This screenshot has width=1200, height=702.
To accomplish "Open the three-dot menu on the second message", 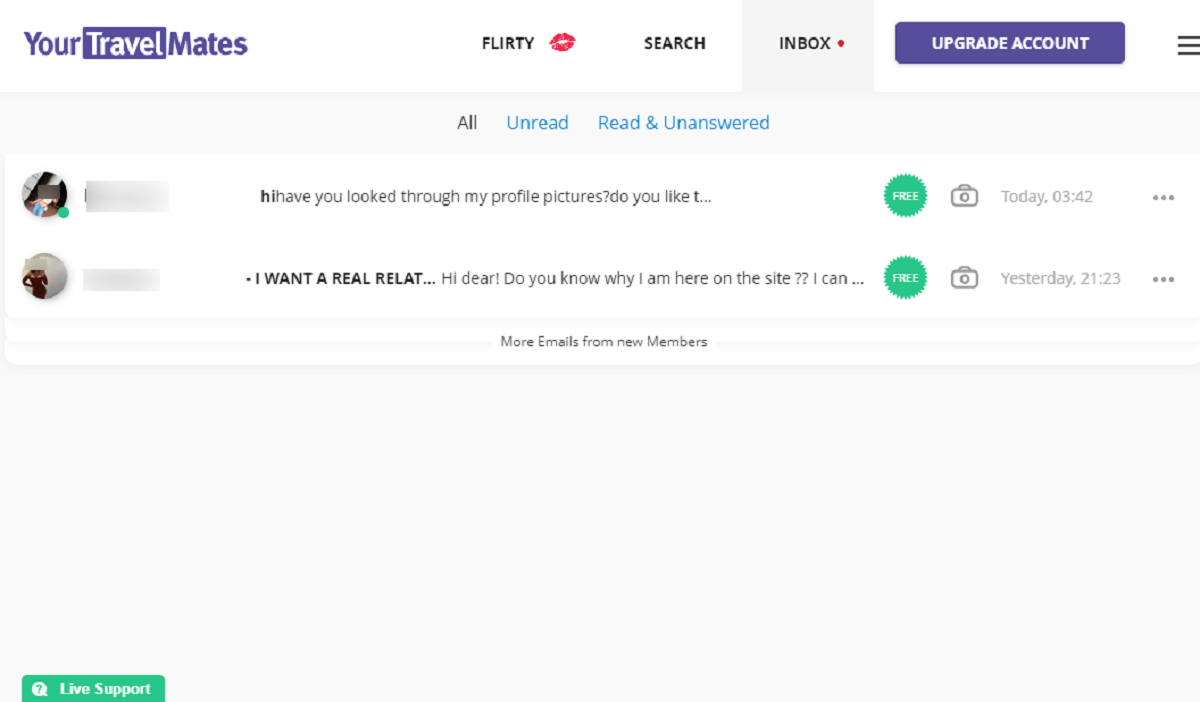I will point(1163,278).
